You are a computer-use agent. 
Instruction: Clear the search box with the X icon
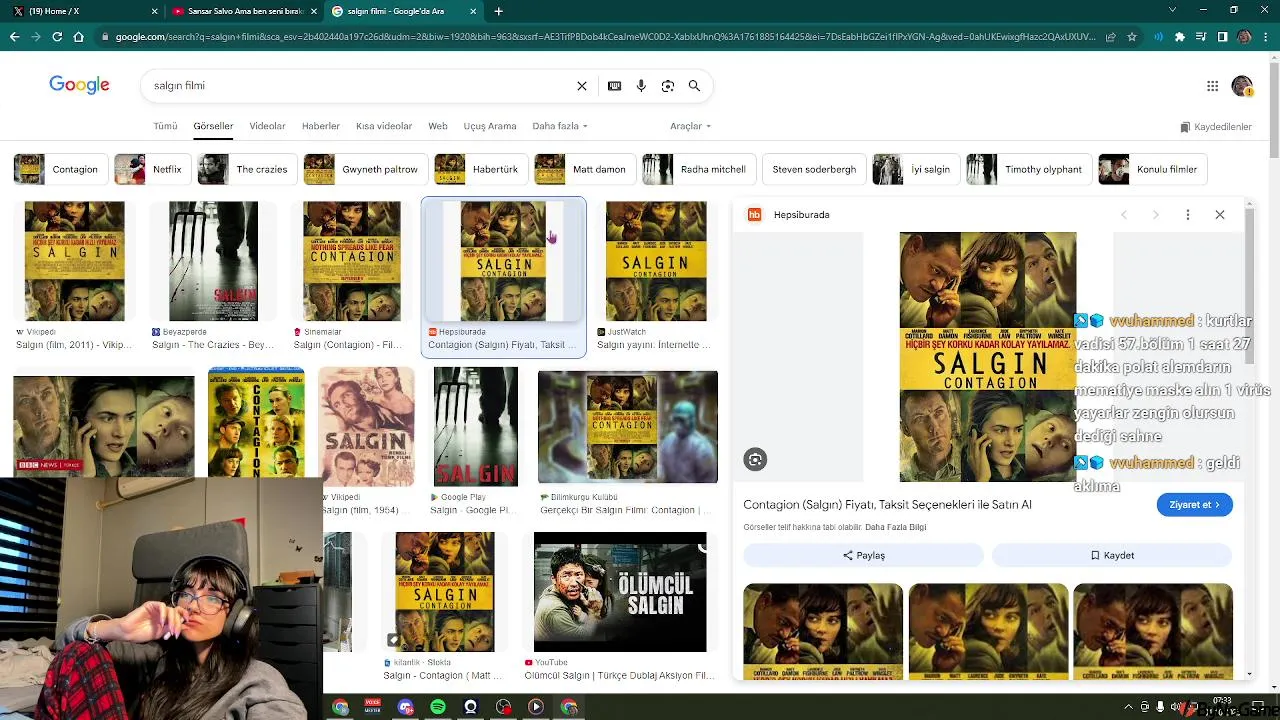pos(582,86)
